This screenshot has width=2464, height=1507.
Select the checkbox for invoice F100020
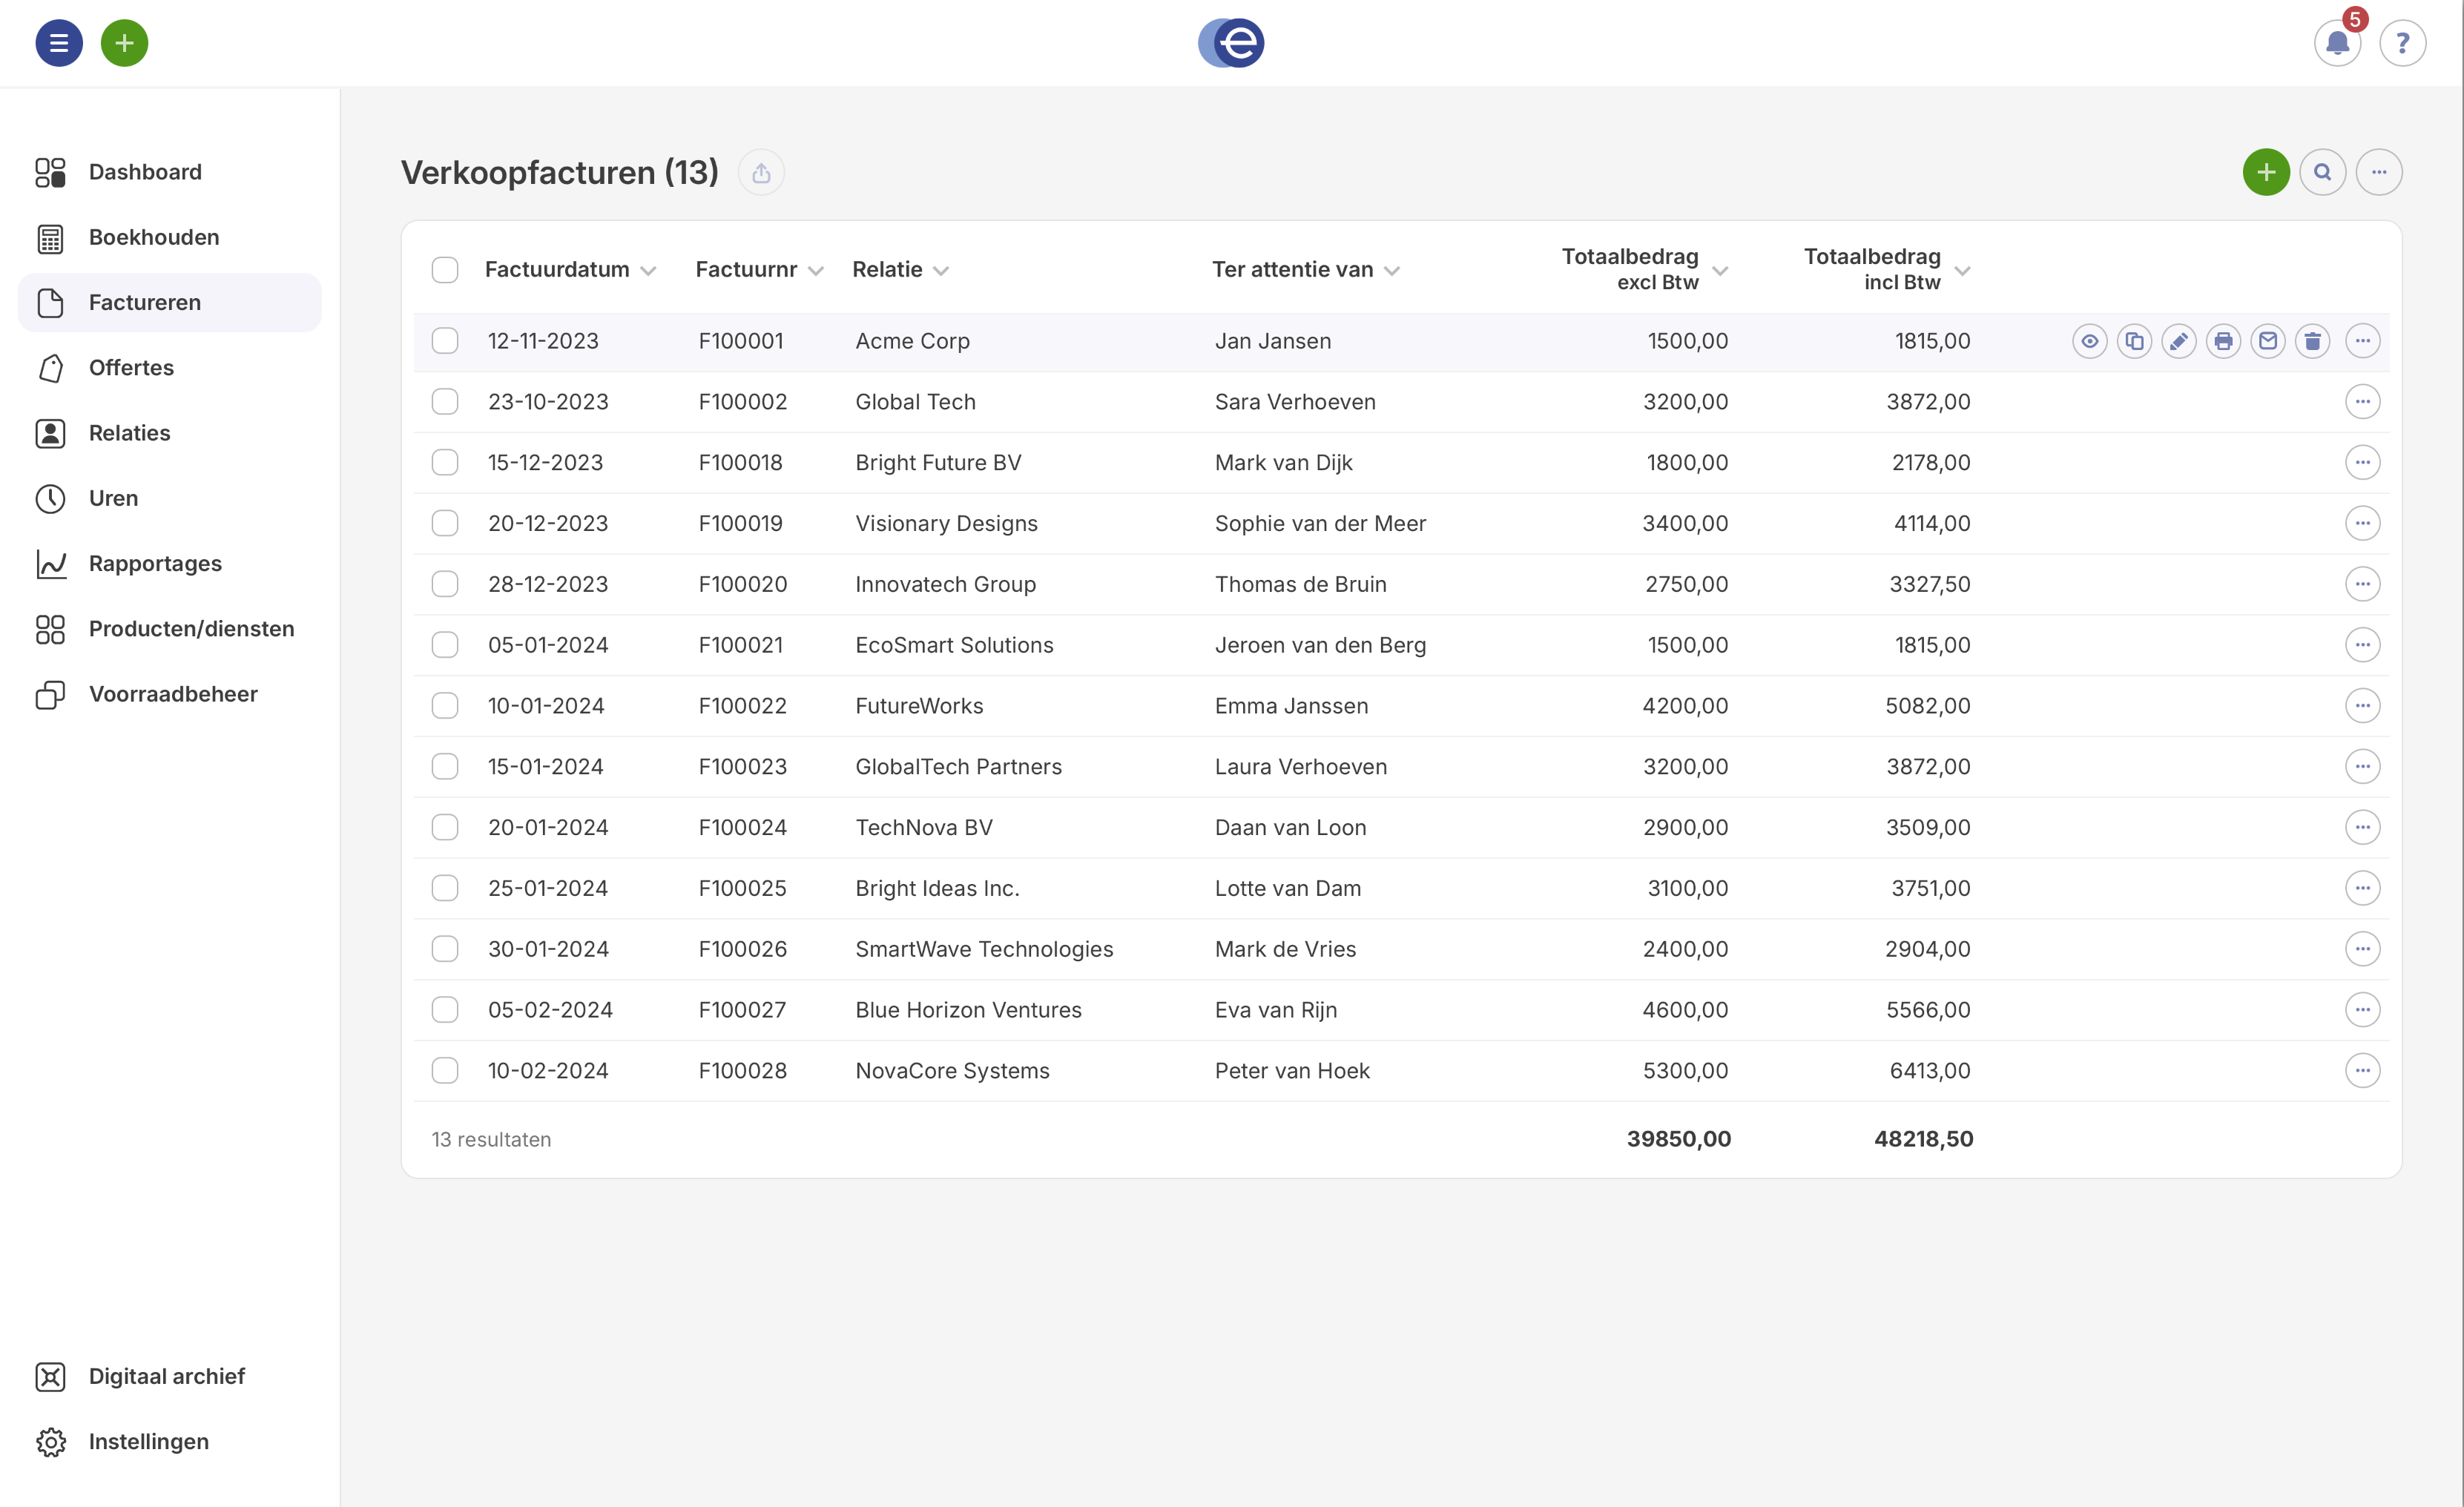[x=445, y=584]
